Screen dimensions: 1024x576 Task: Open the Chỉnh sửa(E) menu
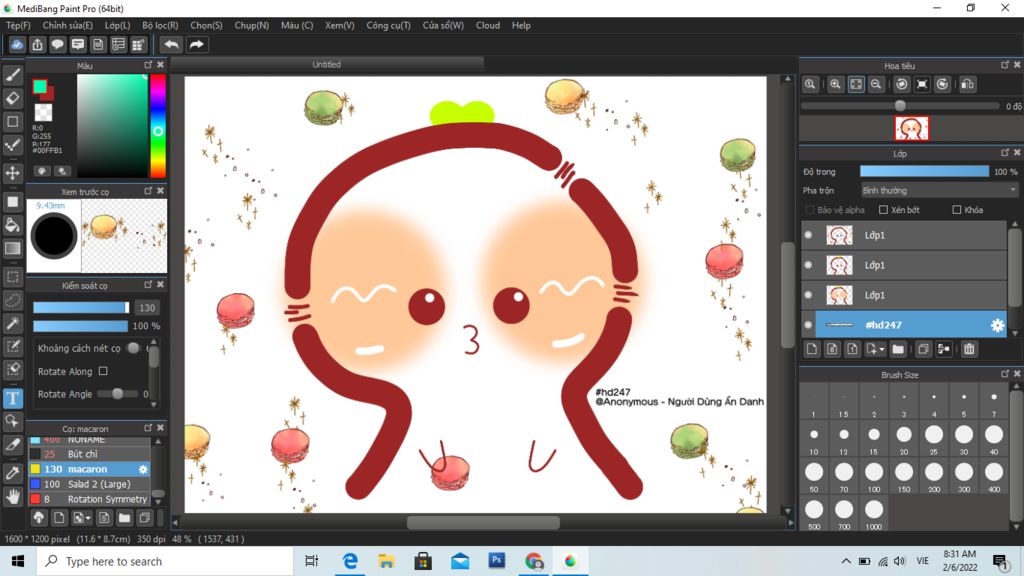coord(67,25)
